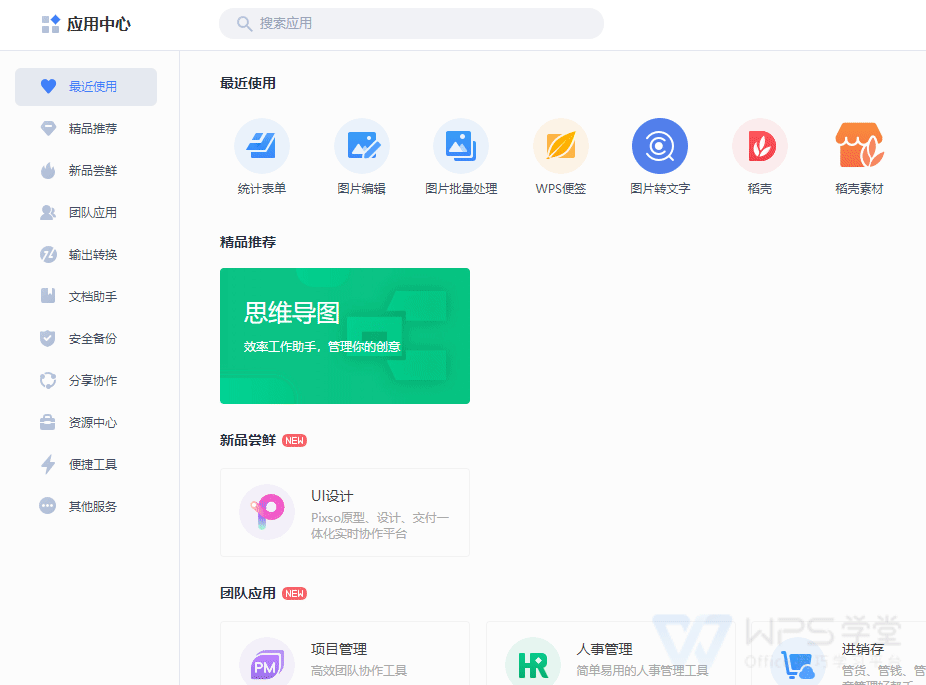The width and height of the screenshot is (926, 685).
Task: Click the circular icon beside 分享协作
Action: (48, 380)
